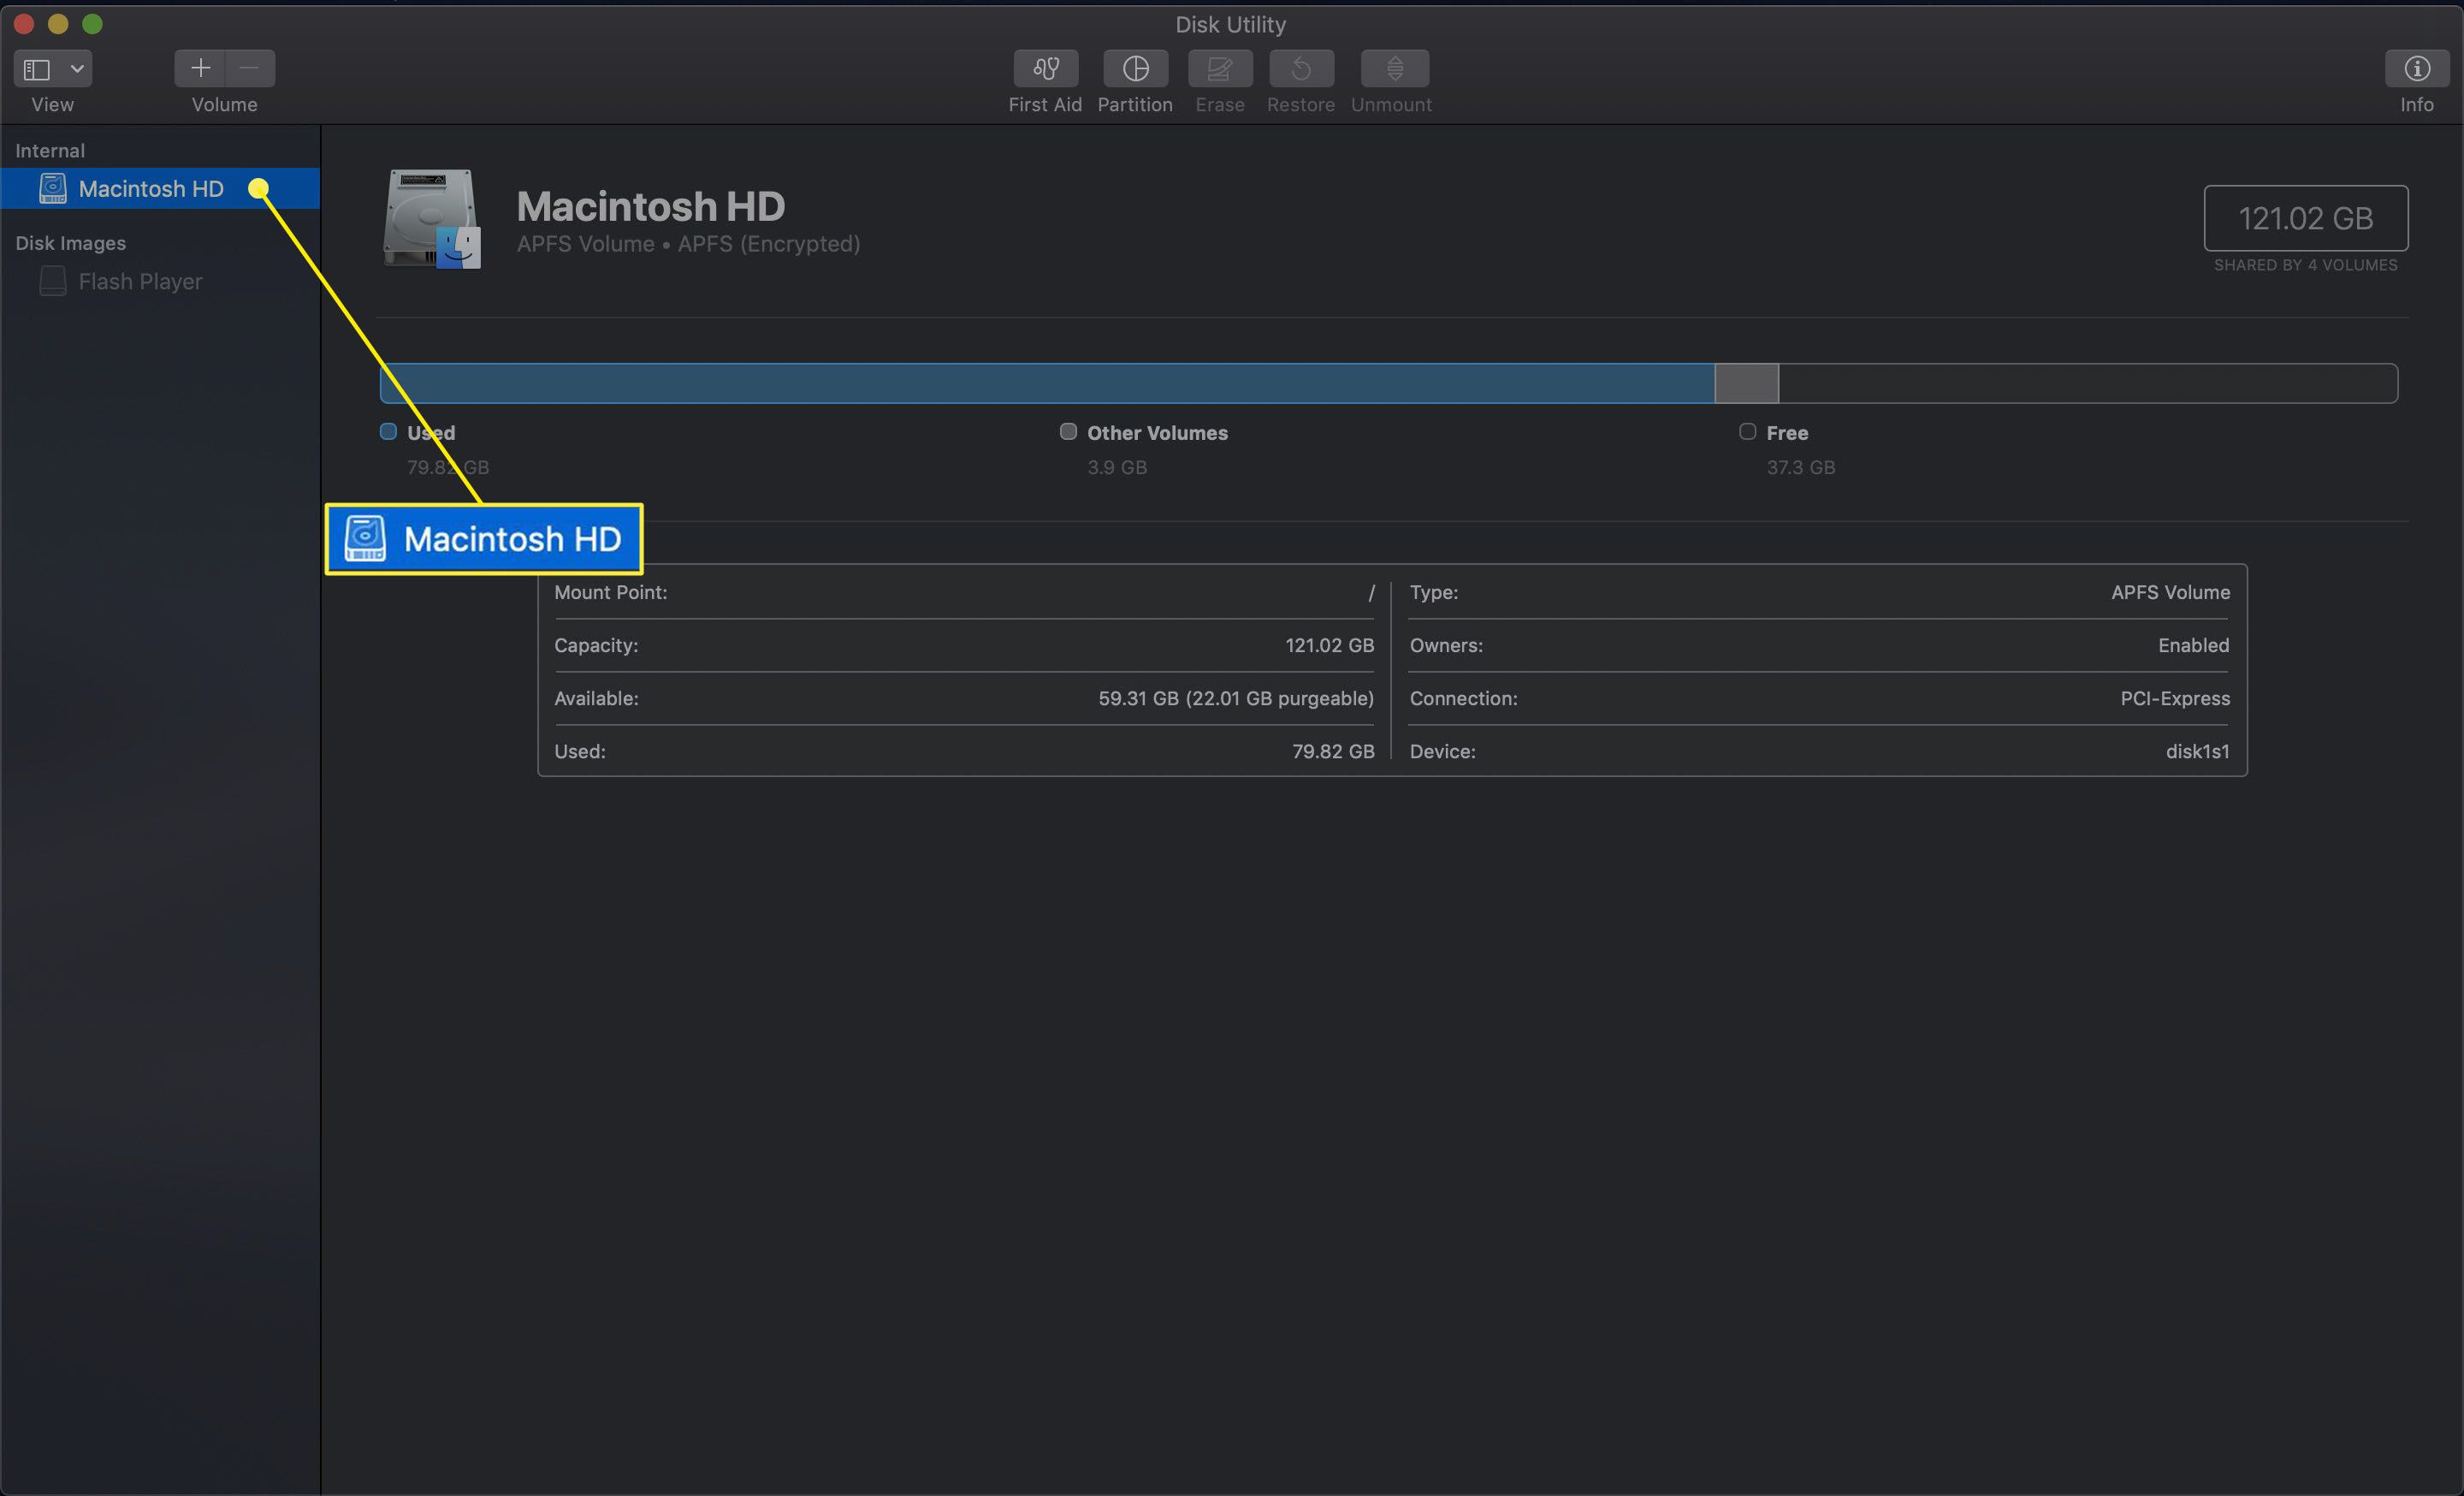The height and width of the screenshot is (1496, 2464).
Task: Open the Partition tool
Action: [x=1135, y=68]
